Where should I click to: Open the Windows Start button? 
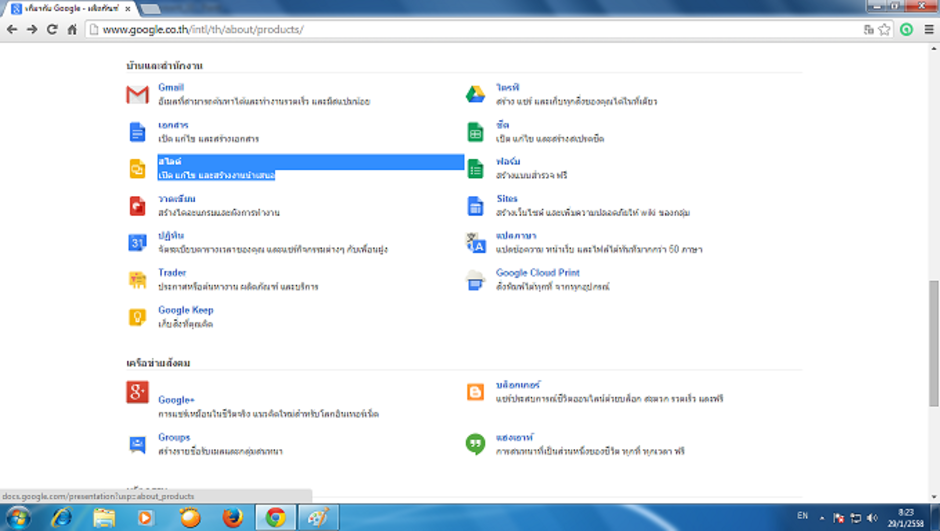point(17,517)
